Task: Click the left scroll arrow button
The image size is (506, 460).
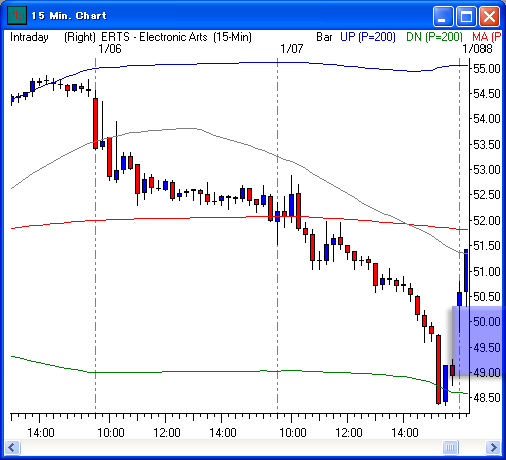Action: point(12,447)
